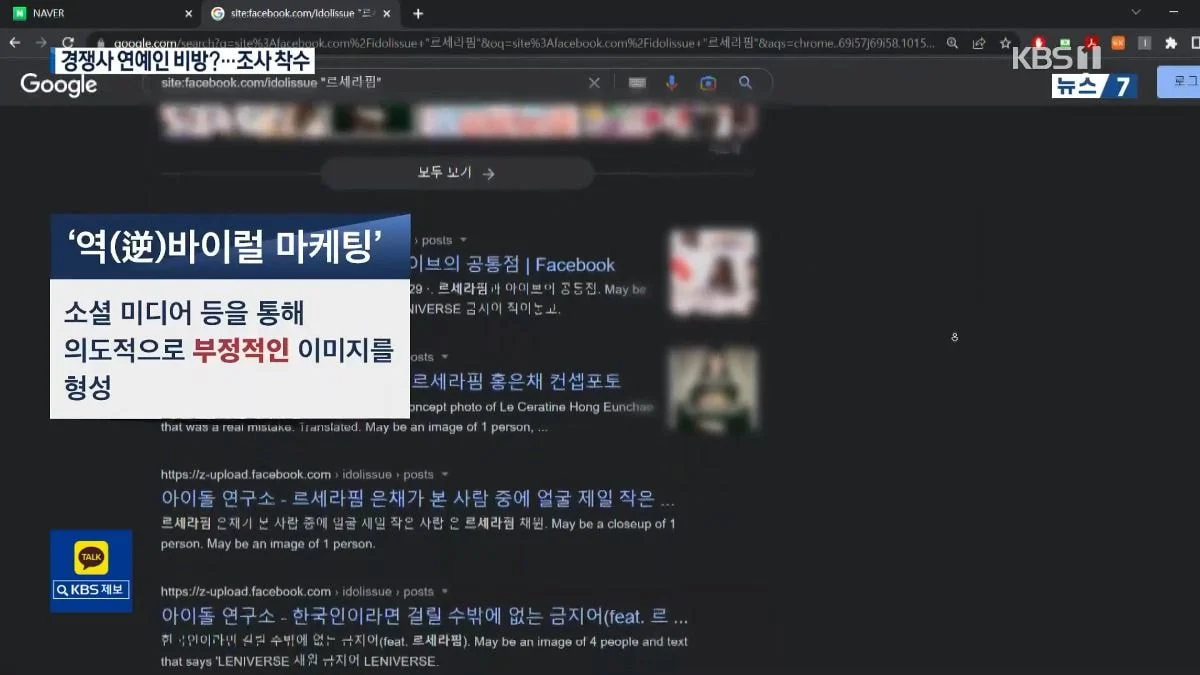Click the blue sign-in button
Image resolution: width=1200 pixels, height=675 pixels.
coord(1178,82)
